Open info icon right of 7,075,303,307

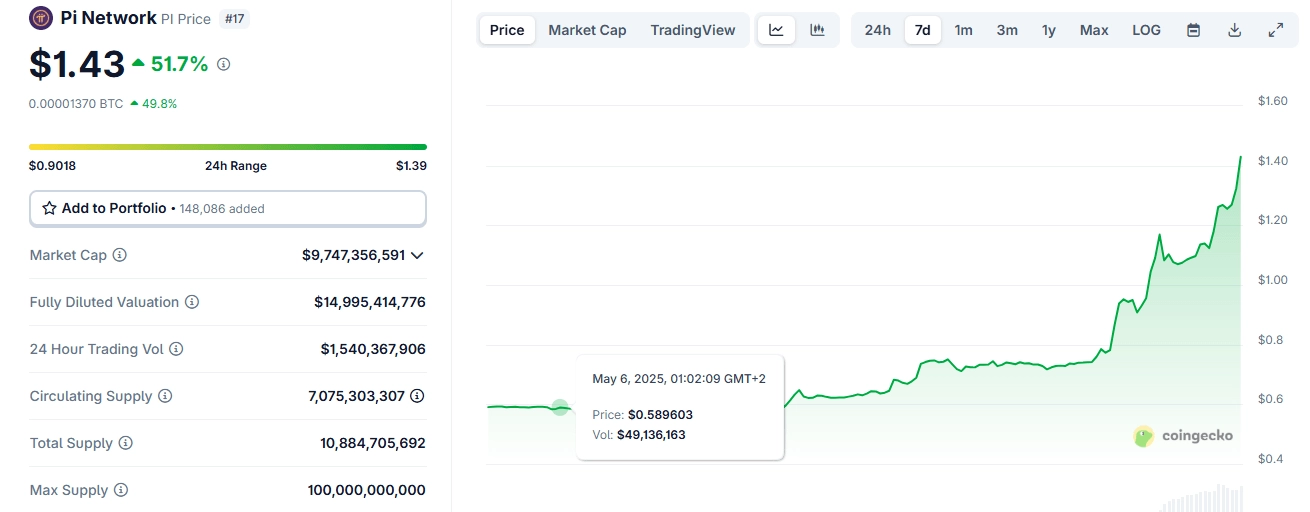(x=417, y=396)
